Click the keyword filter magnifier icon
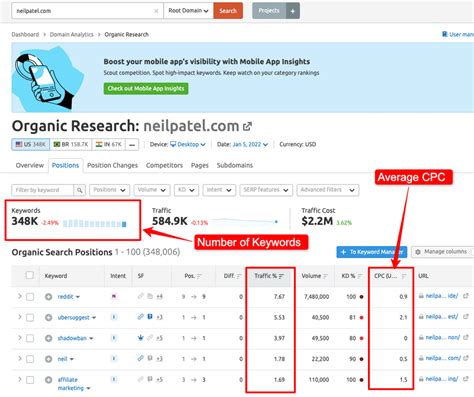474x397 pixels. pyautogui.click(x=79, y=190)
